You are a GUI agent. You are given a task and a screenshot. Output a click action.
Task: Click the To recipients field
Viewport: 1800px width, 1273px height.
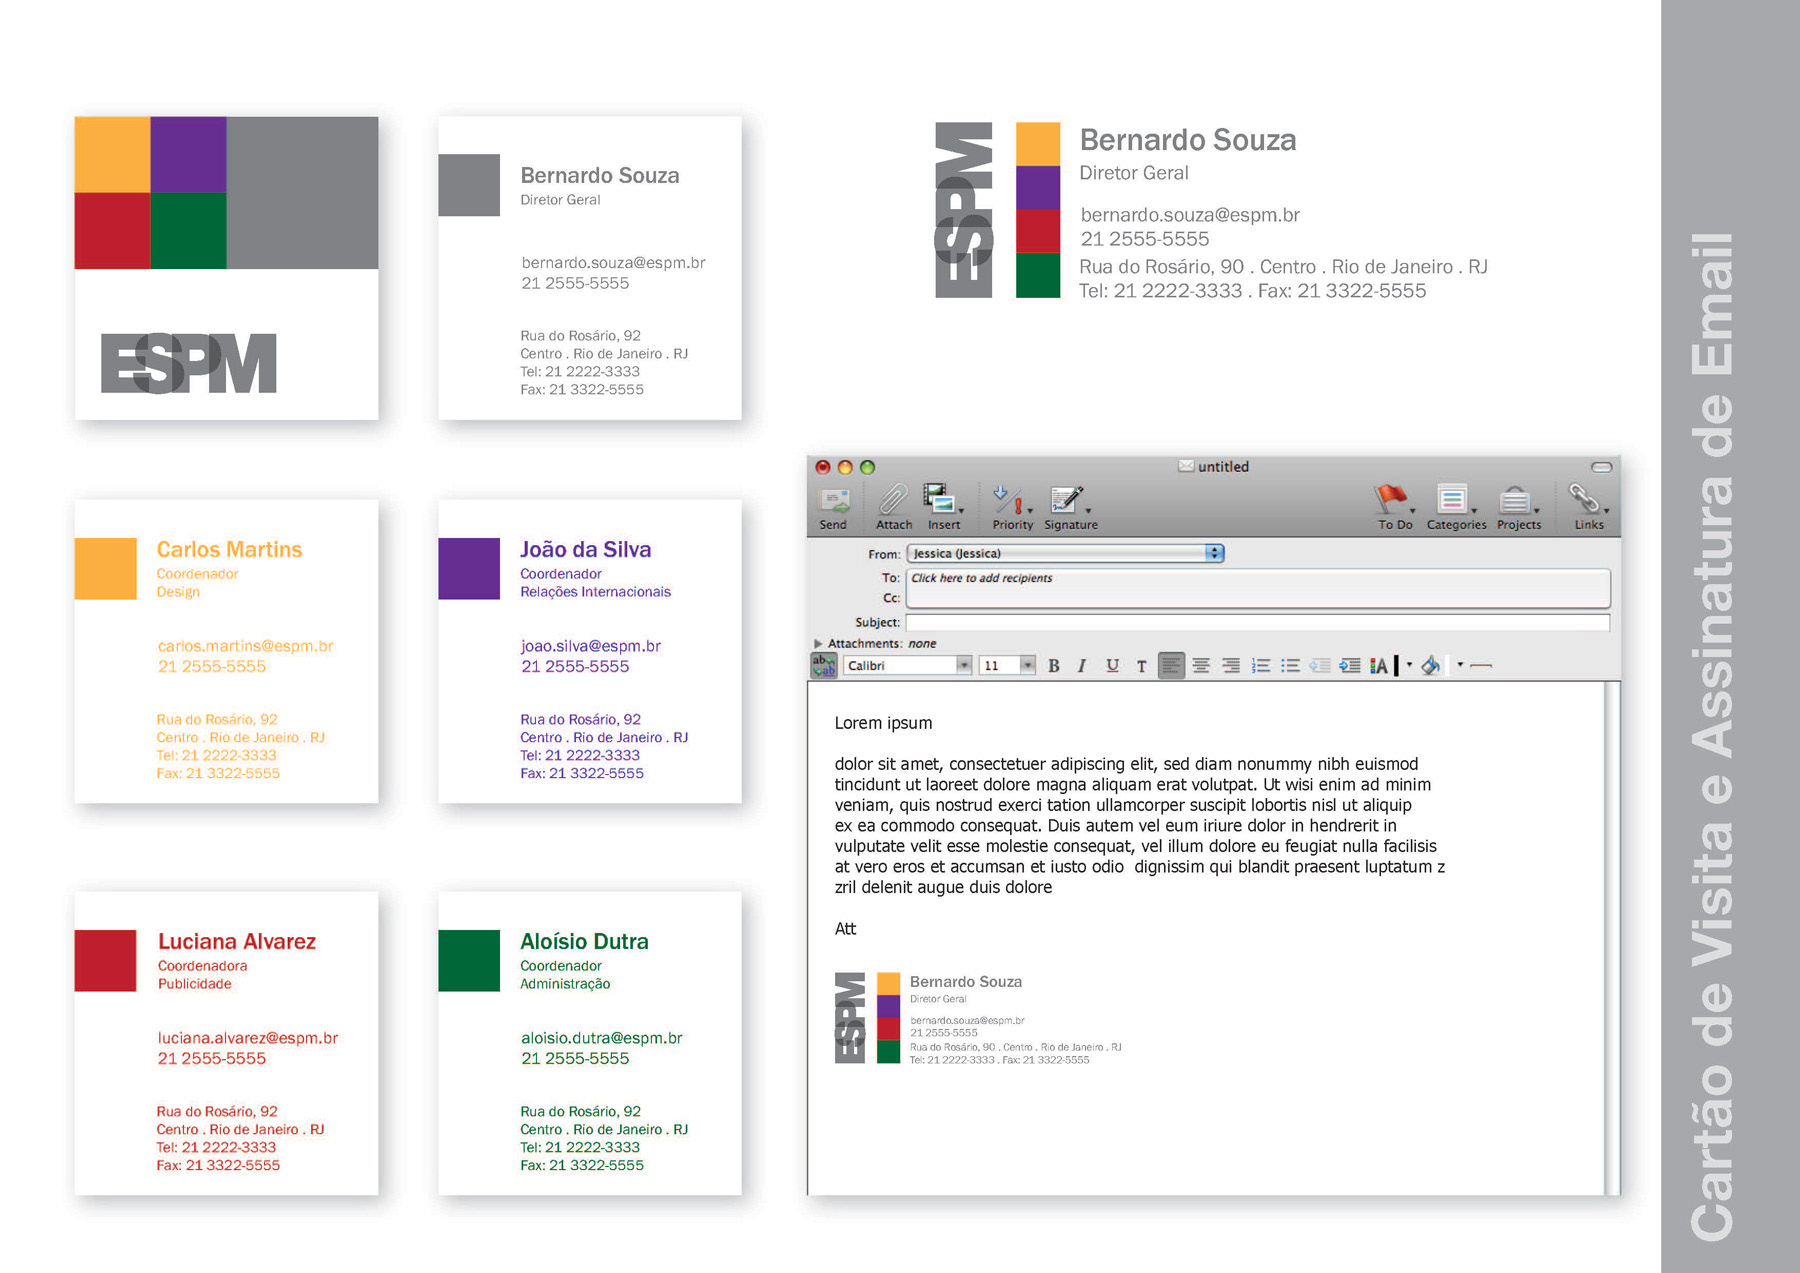tap(1256, 578)
